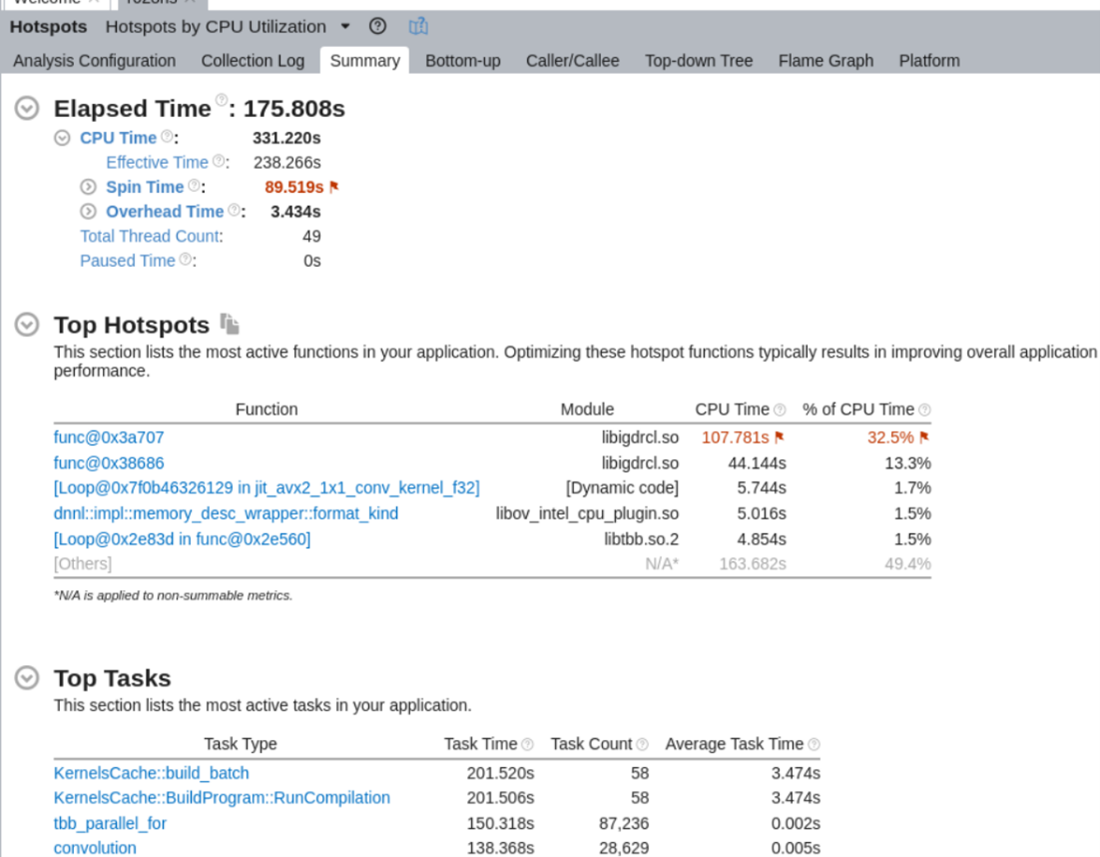Click the help icon on Average Task Time header

pos(814,744)
